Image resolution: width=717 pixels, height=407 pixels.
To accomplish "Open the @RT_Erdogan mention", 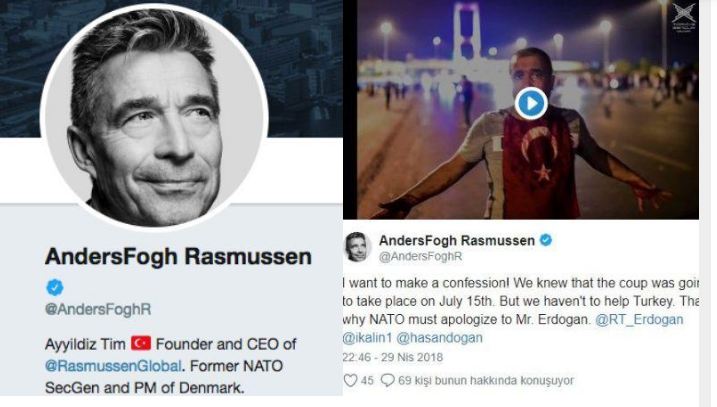I will coord(639,319).
